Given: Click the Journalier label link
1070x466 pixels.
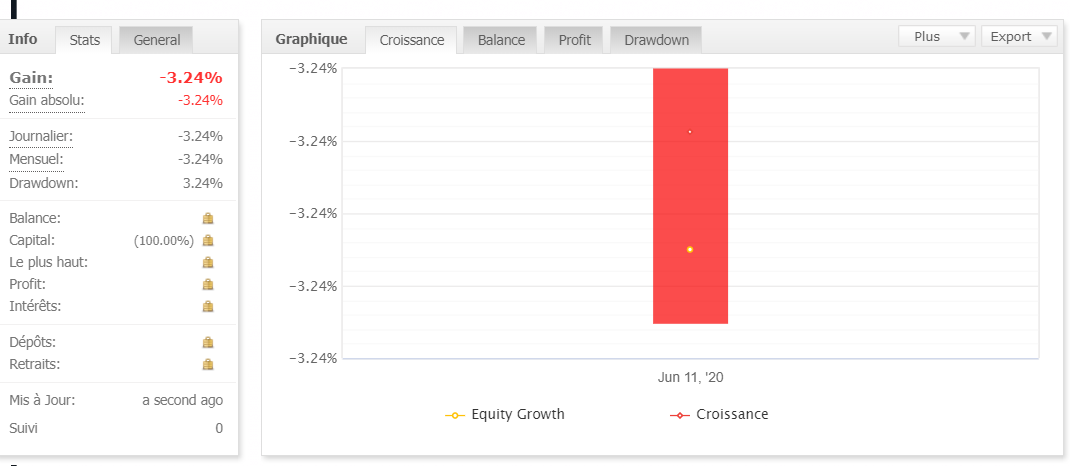Looking at the screenshot, I should [41, 136].
